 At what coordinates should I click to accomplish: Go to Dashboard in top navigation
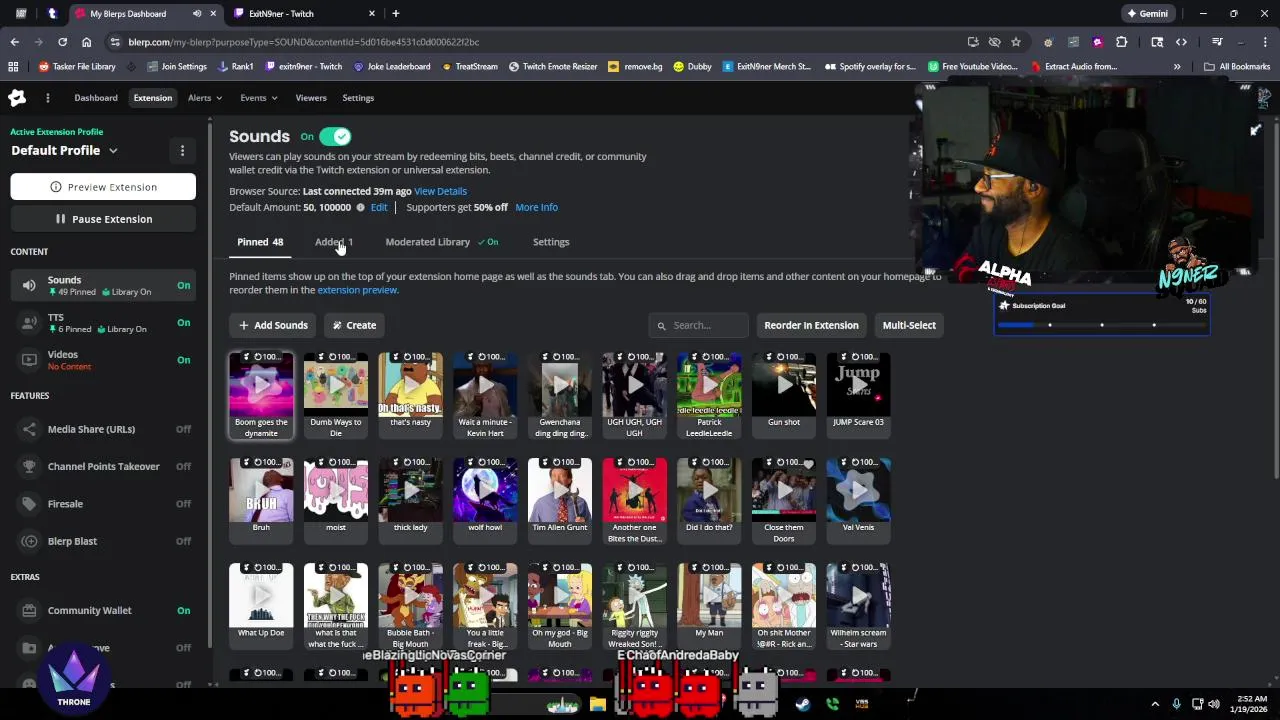tap(96, 98)
